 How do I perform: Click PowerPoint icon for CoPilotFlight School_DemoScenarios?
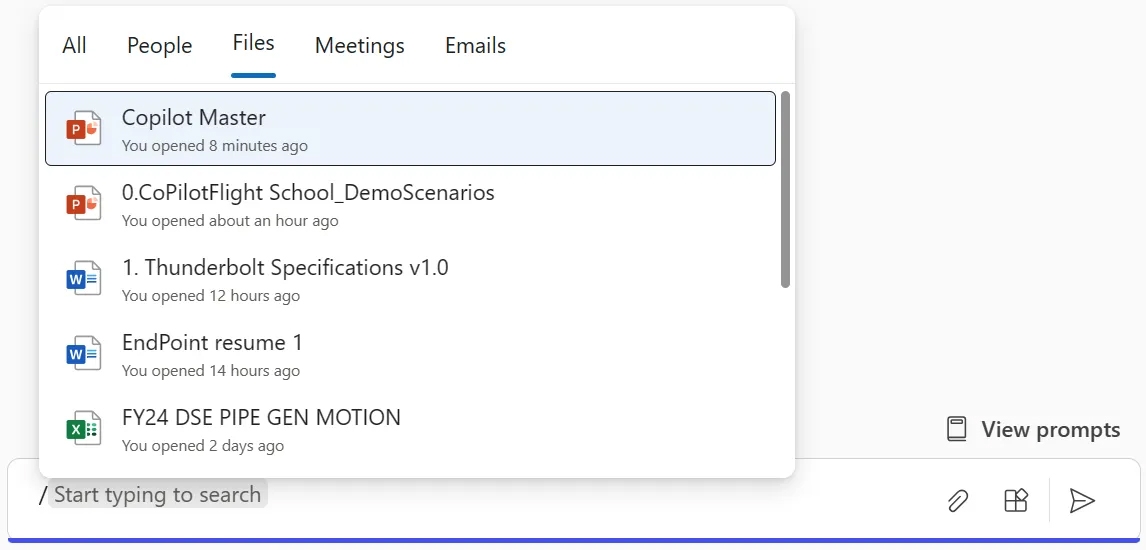coord(84,204)
